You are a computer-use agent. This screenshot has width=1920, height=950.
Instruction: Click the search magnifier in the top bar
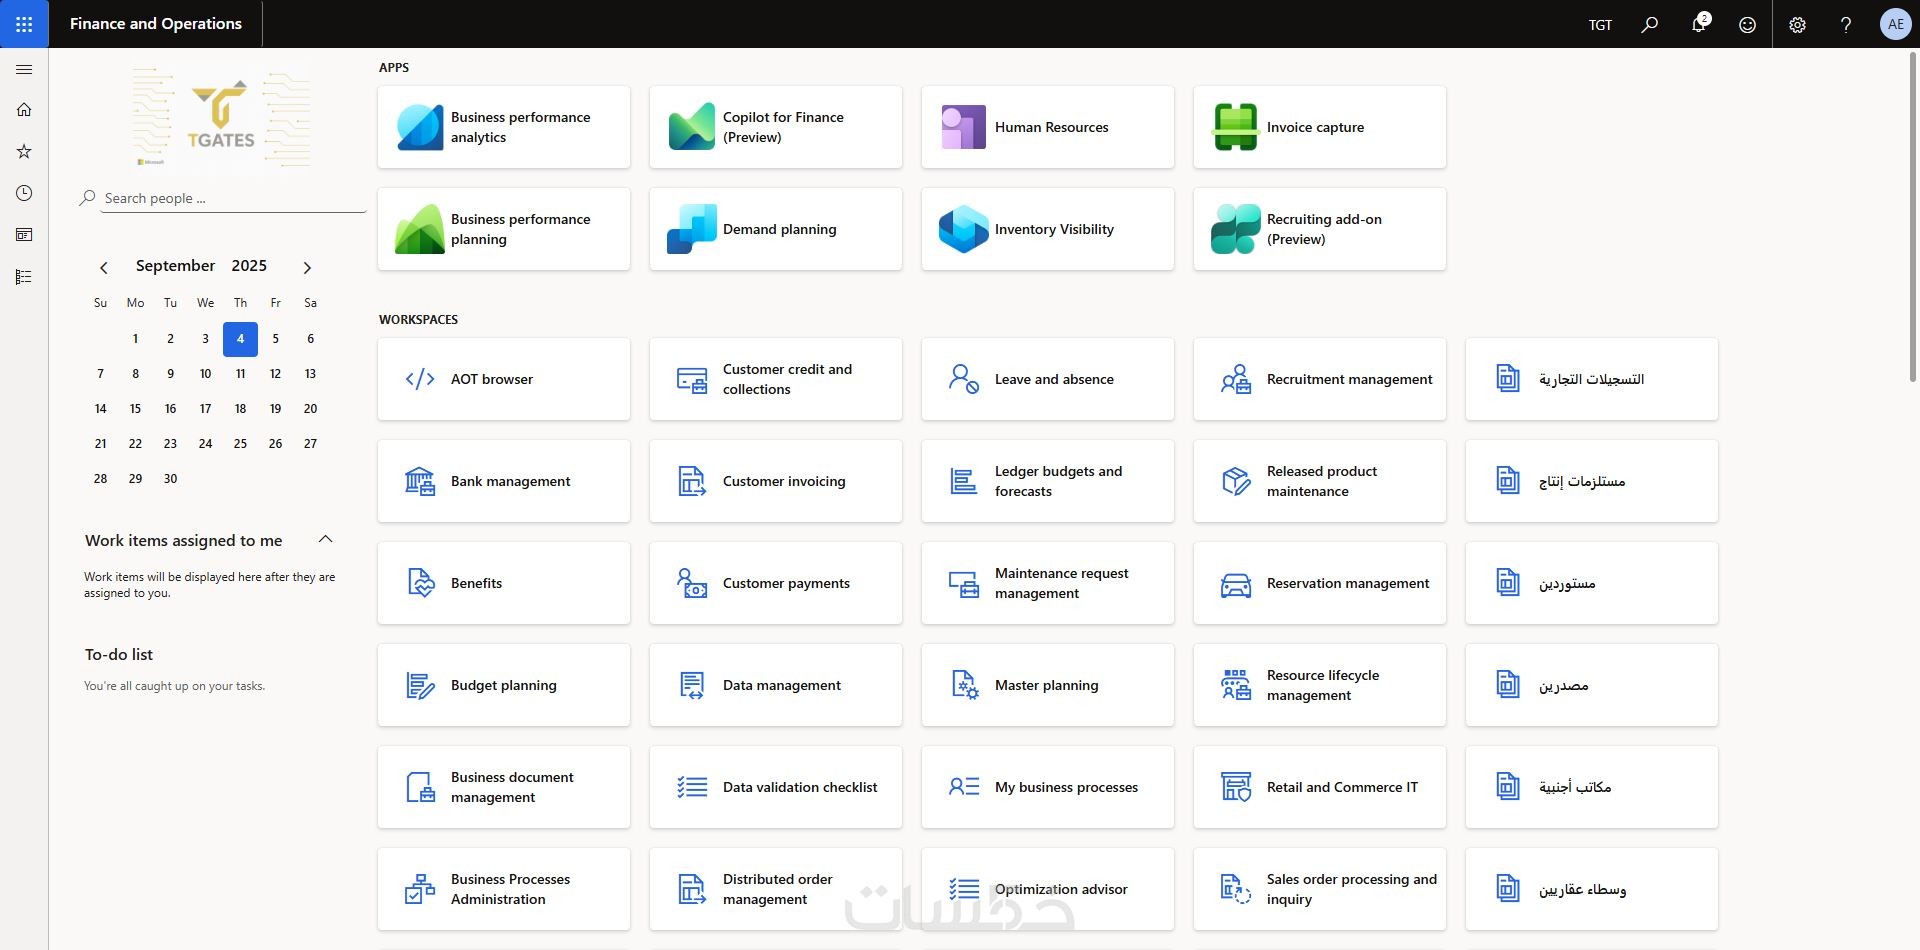tap(1650, 24)
